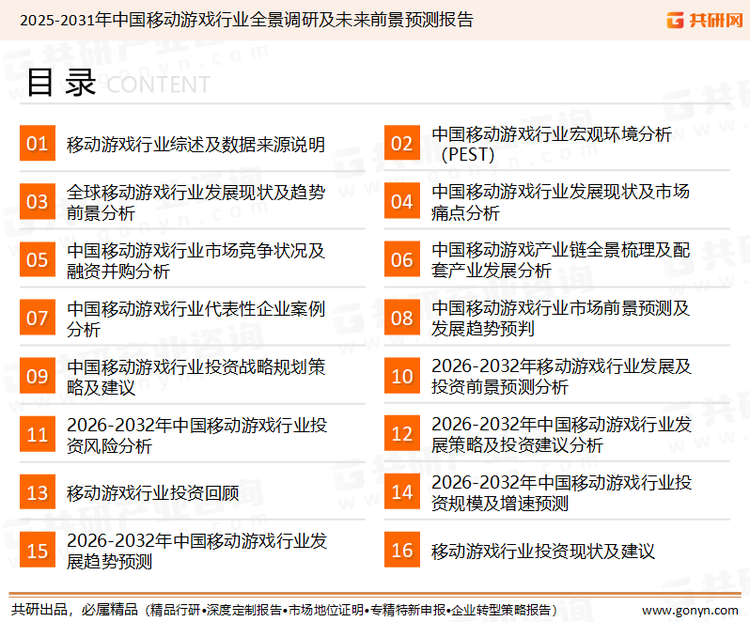Select chapter 2026-2032年中国移动游戏行业投资风险分析

tap(197, 435)
